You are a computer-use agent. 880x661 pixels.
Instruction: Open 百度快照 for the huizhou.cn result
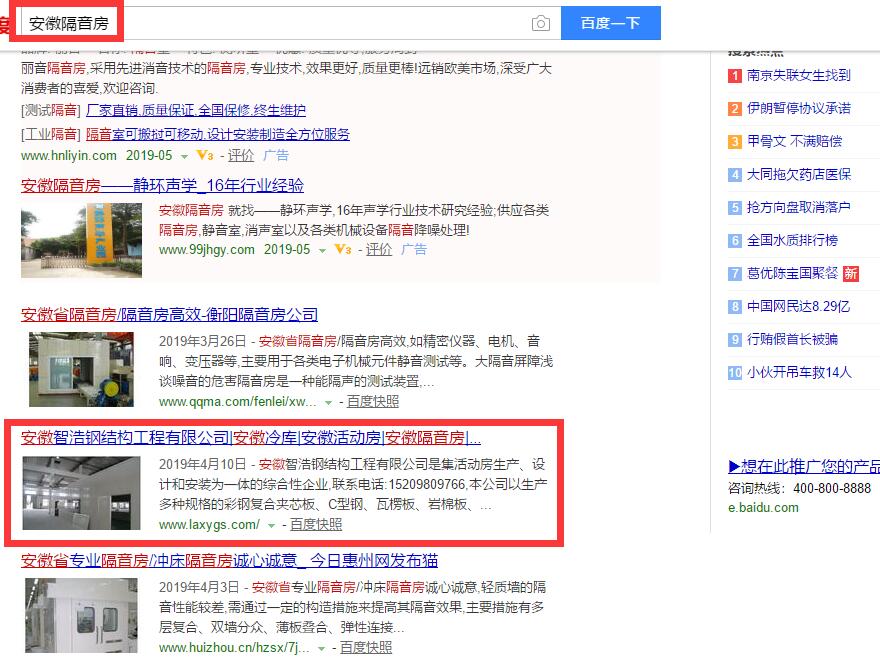tap(366, 648)
